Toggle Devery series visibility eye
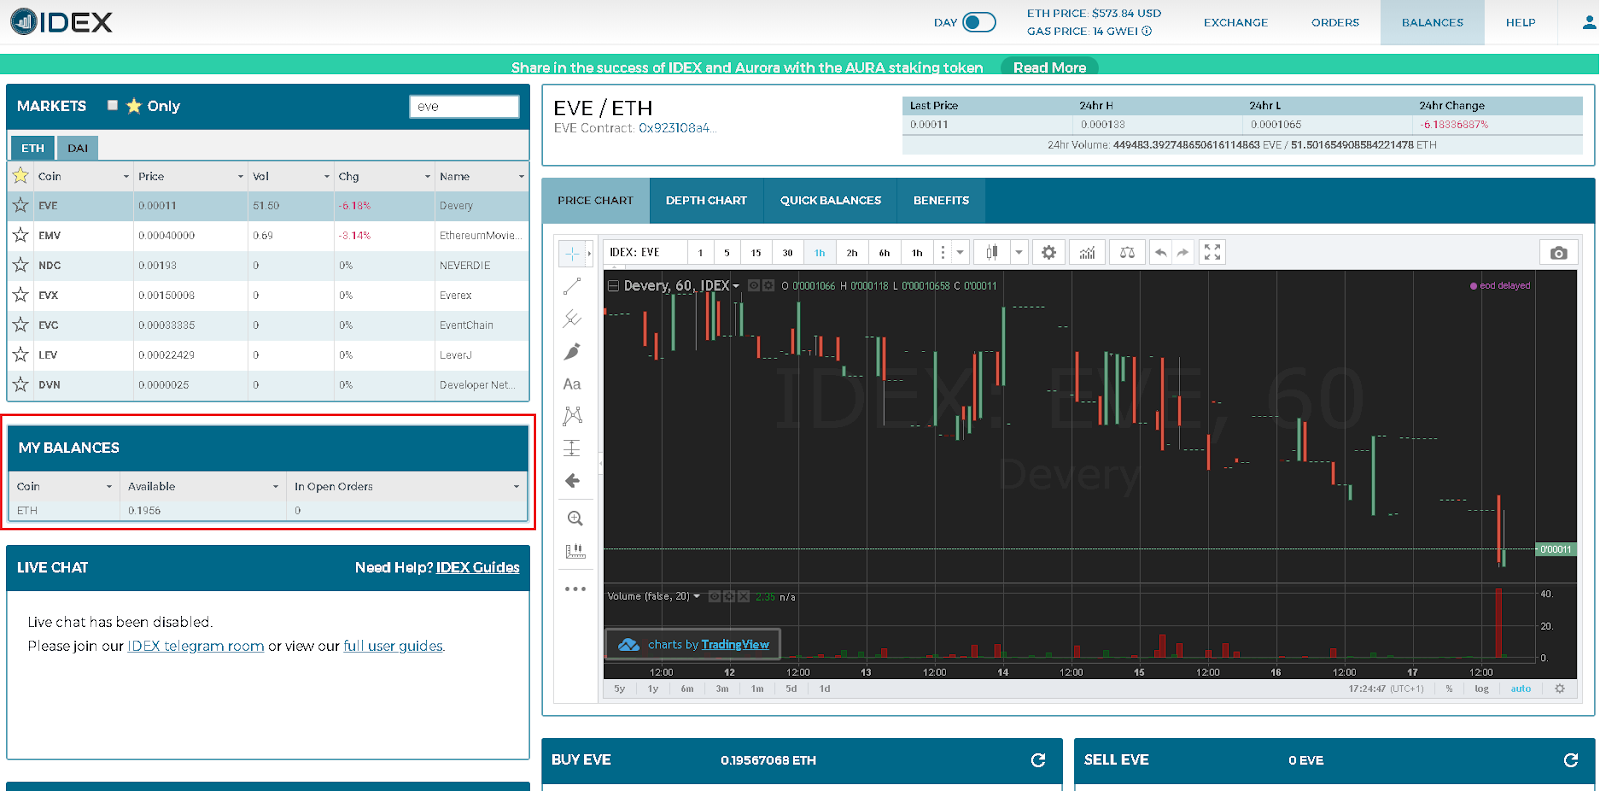The height and width of the screenshot is (791, 1600). tap(754, 286)
